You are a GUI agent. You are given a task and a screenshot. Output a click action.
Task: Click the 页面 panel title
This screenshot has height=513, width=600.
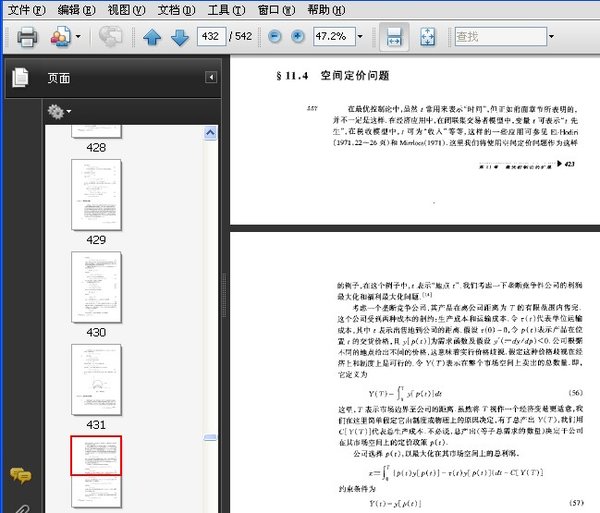click(x=59, y=78)
